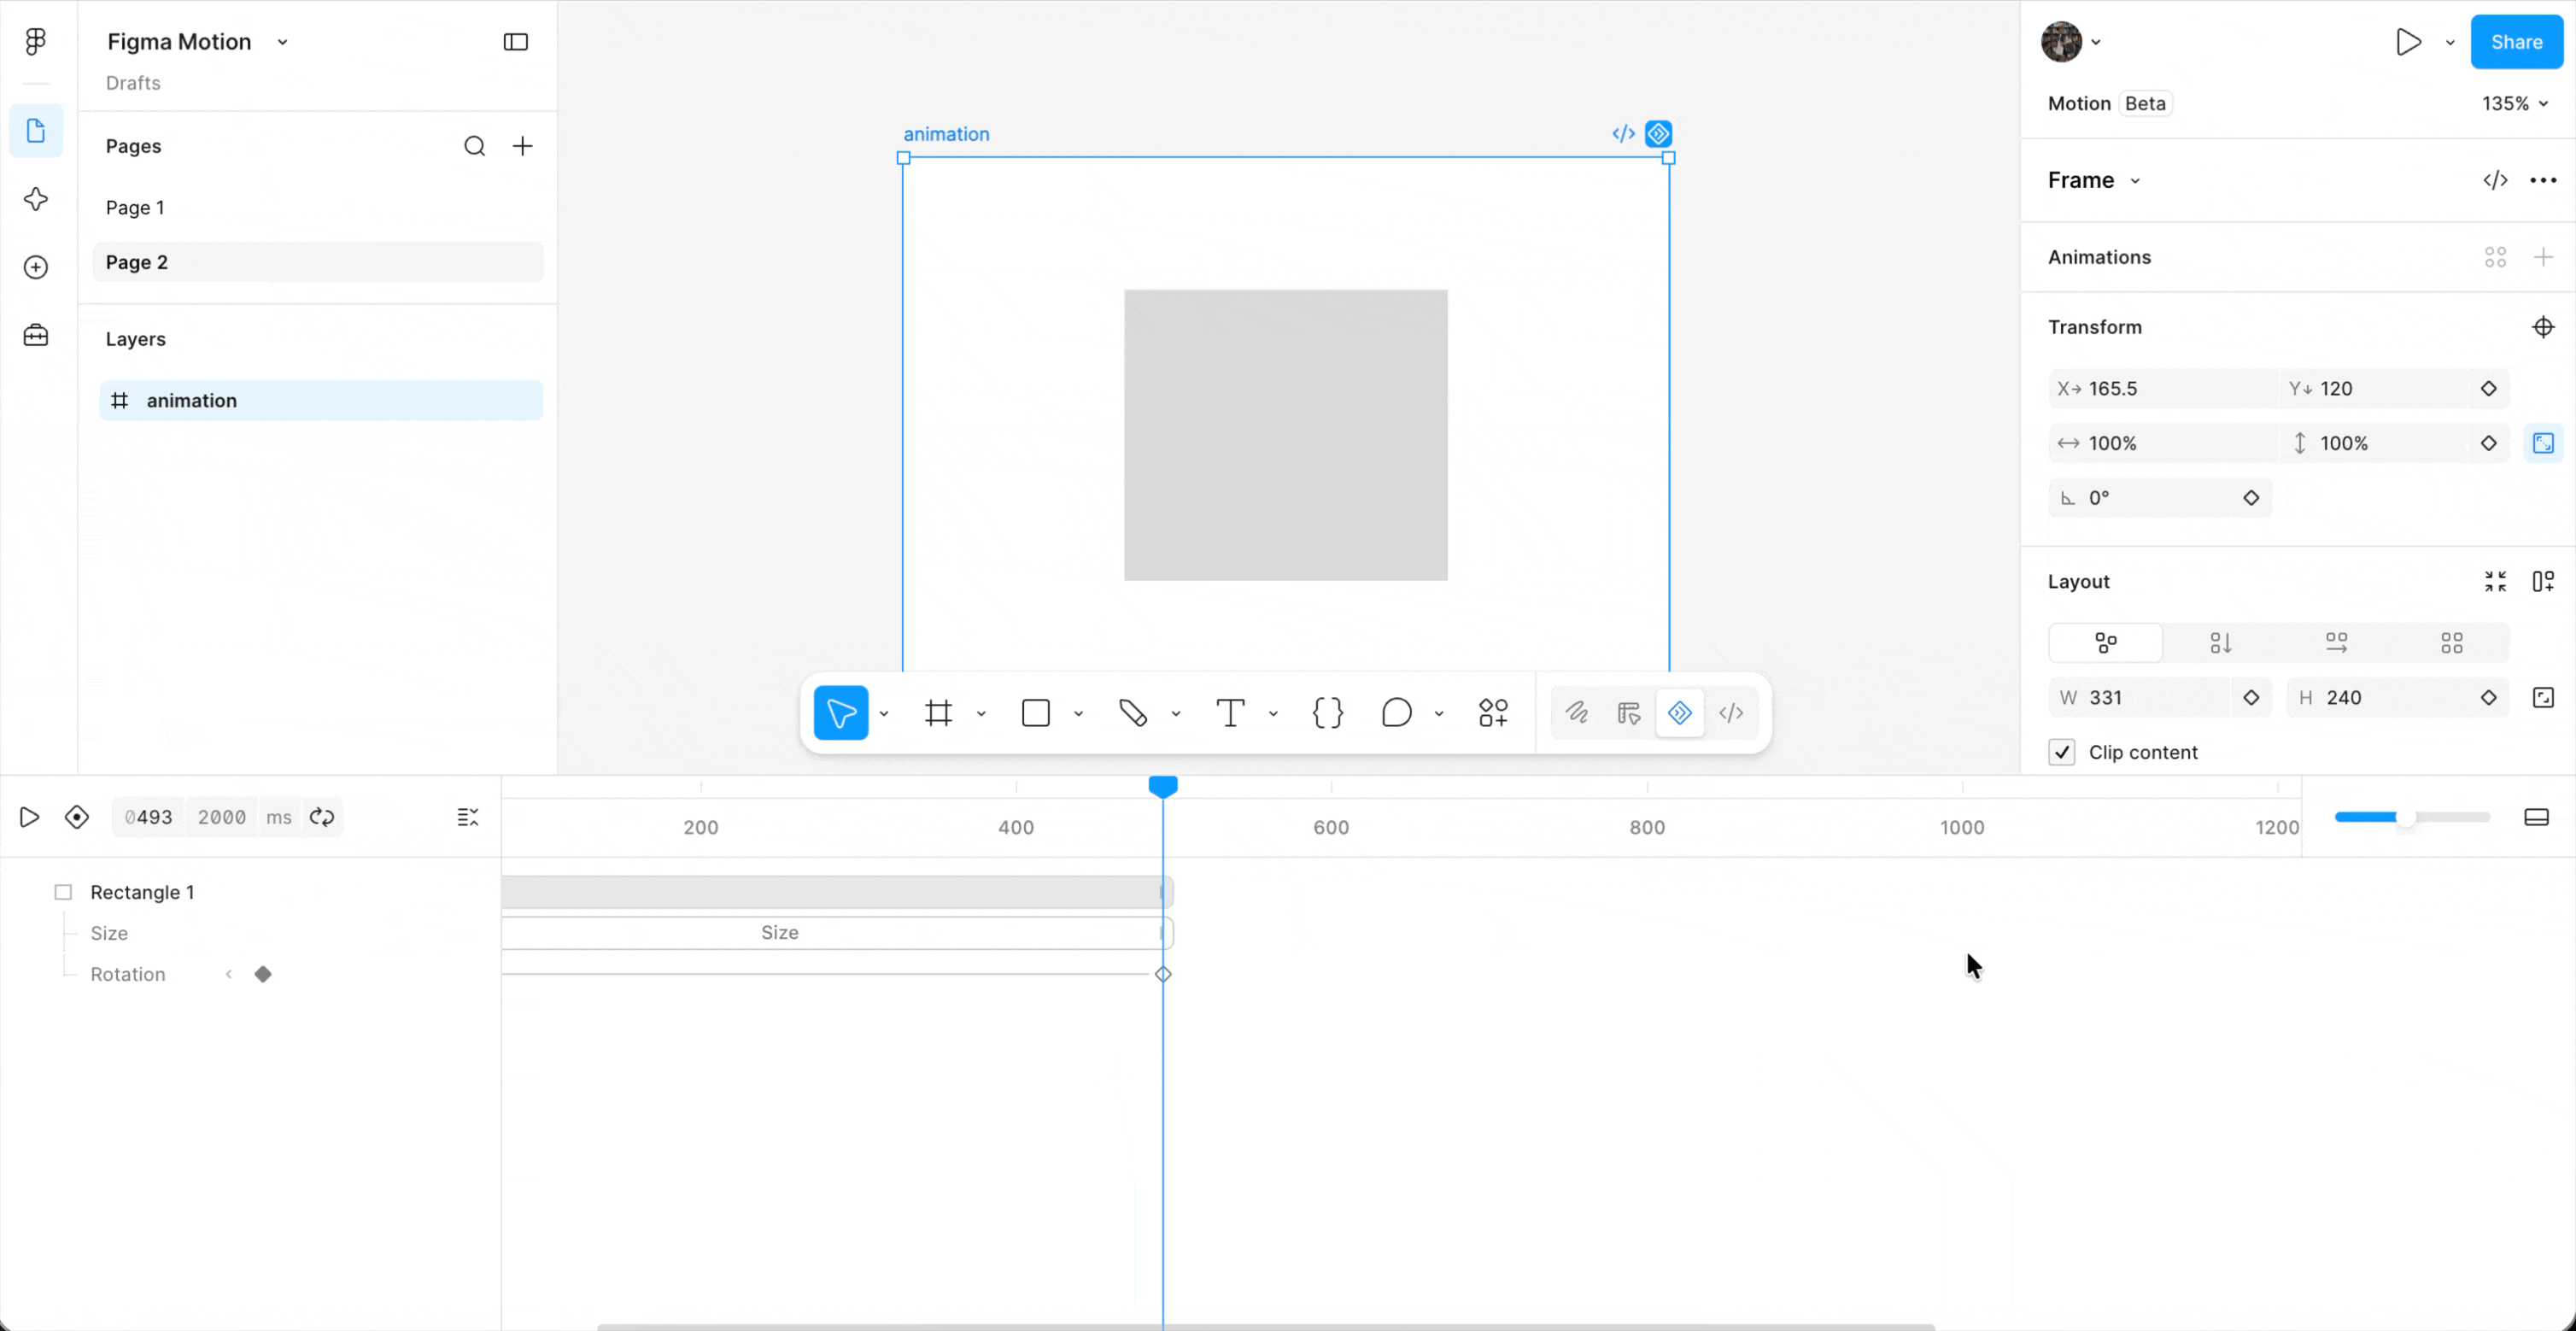2576x1331 pixels.
Task: Add keyframe for scale percentage
Action: (x=2489, y=443)
